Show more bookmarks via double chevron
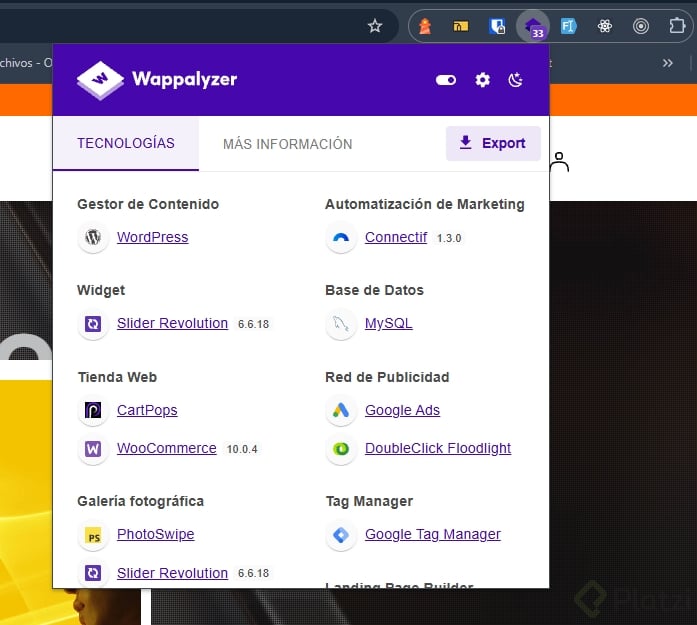This screenshot has width=697, height=625. point(667,63)
